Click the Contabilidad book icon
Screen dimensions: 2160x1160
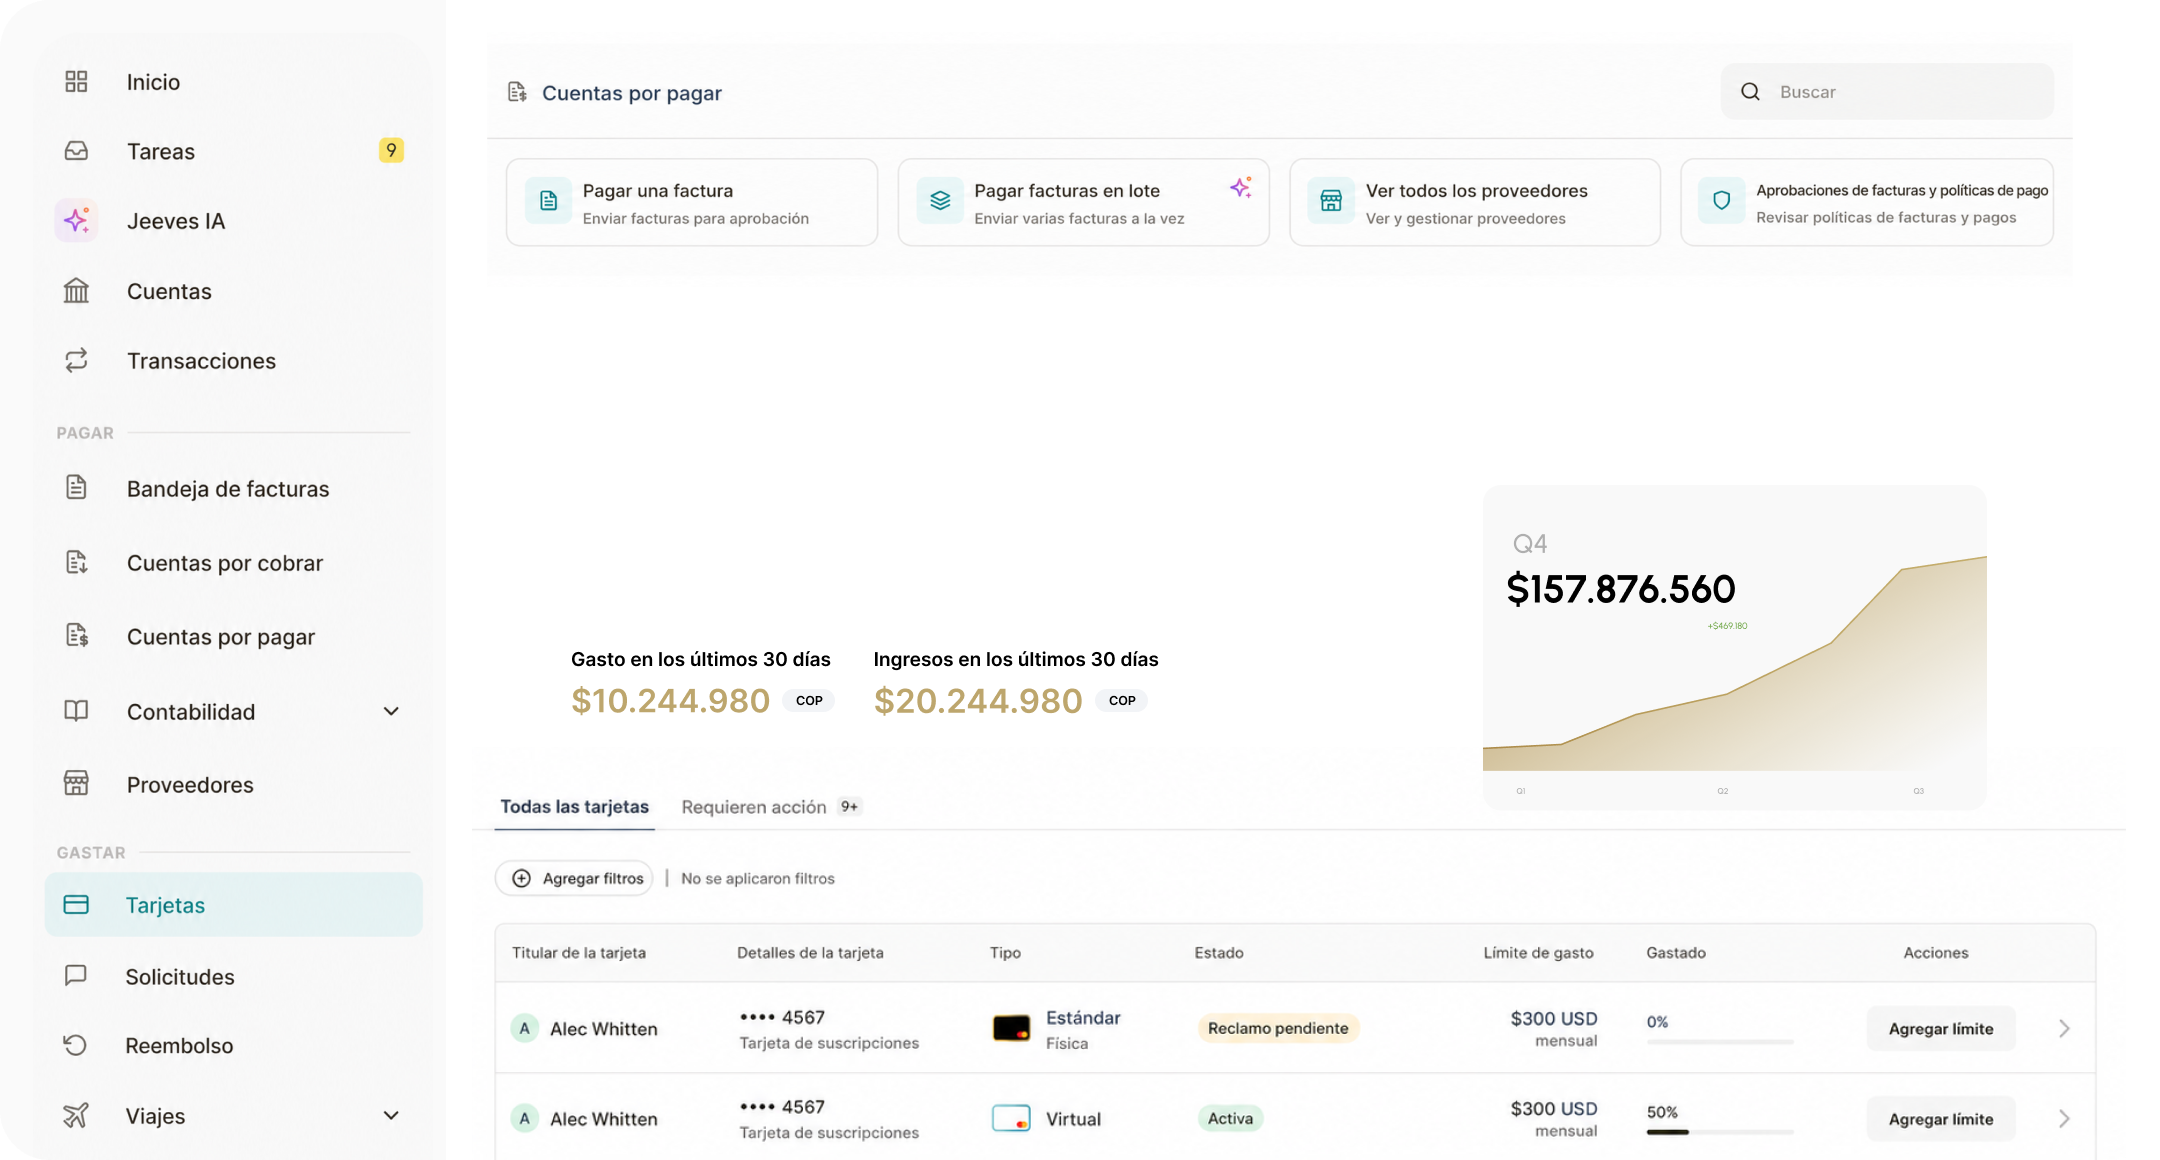point(76,710)
